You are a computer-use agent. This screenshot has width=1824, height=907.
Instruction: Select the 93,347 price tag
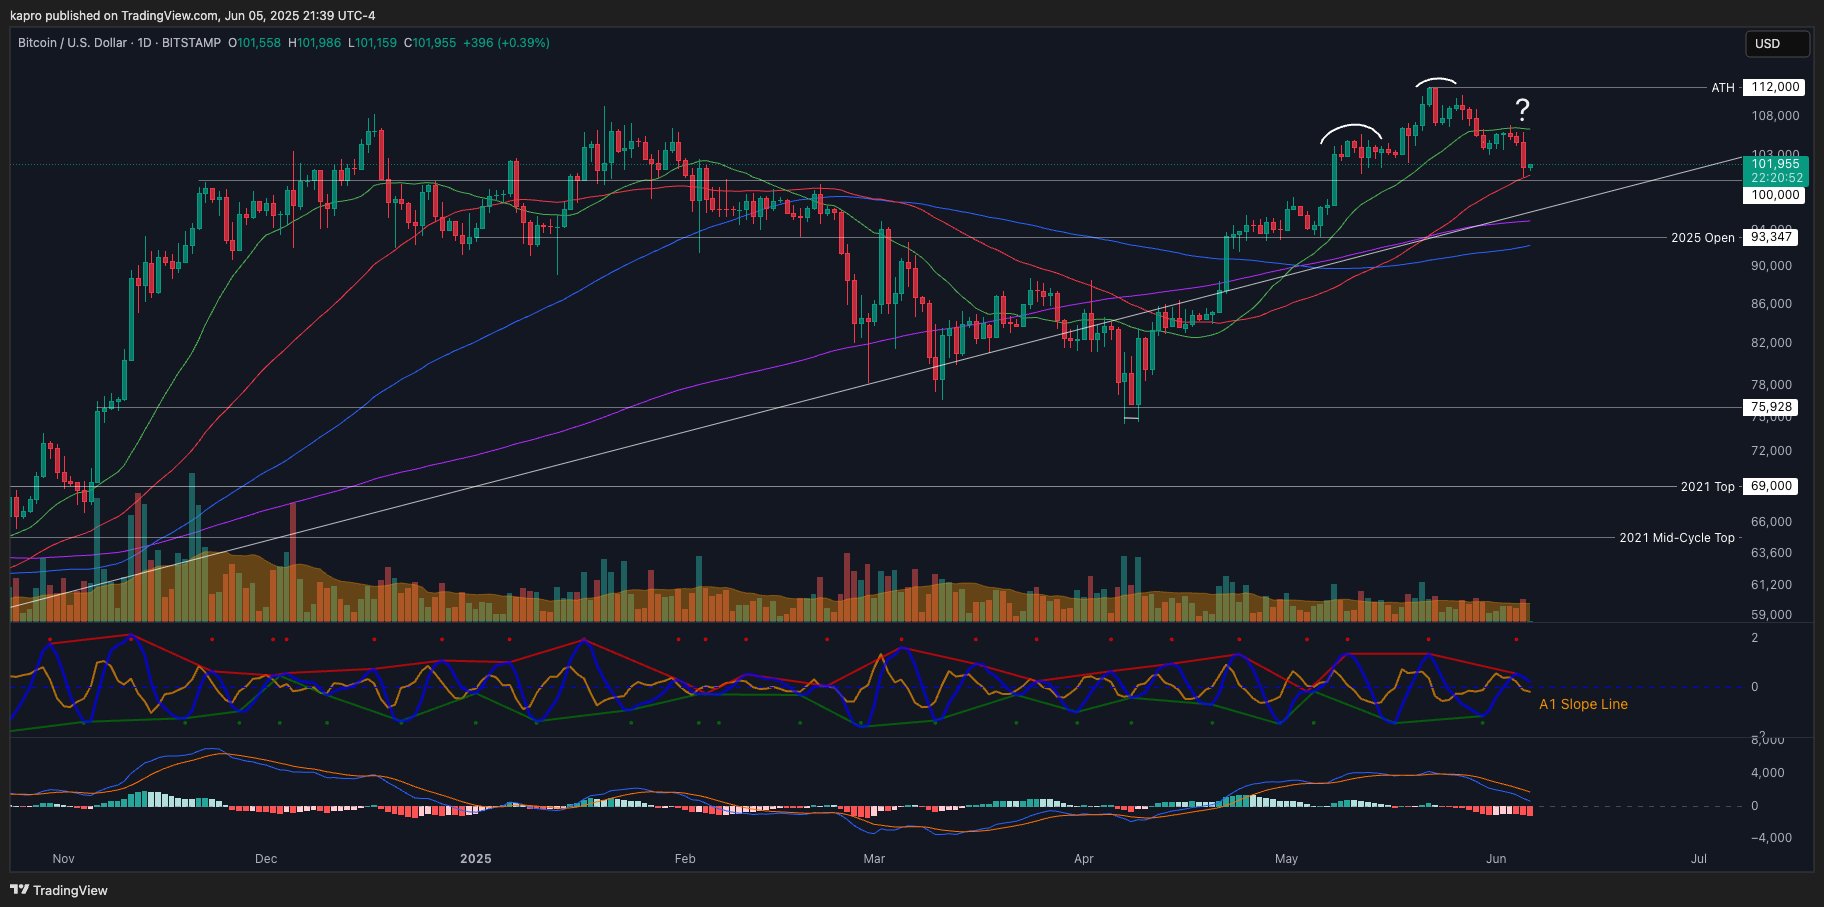(1771, 237)
